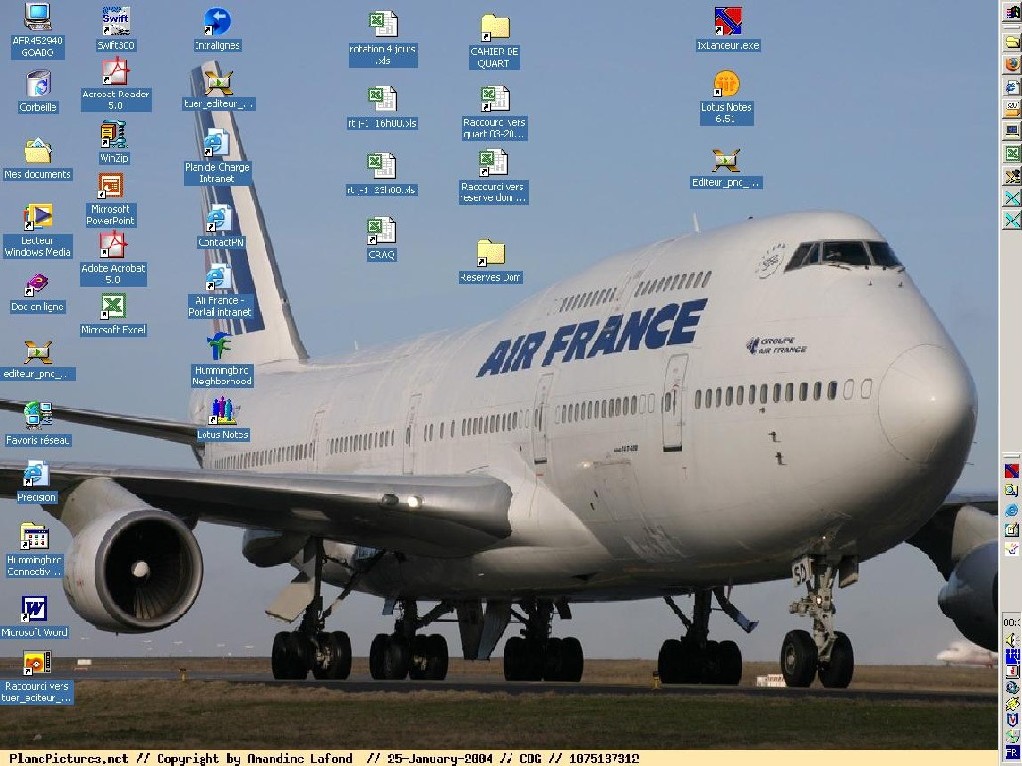Switch to the folder window taskbar button
The height and width of the screenshot is (766, 1022).
(1012, 42)
